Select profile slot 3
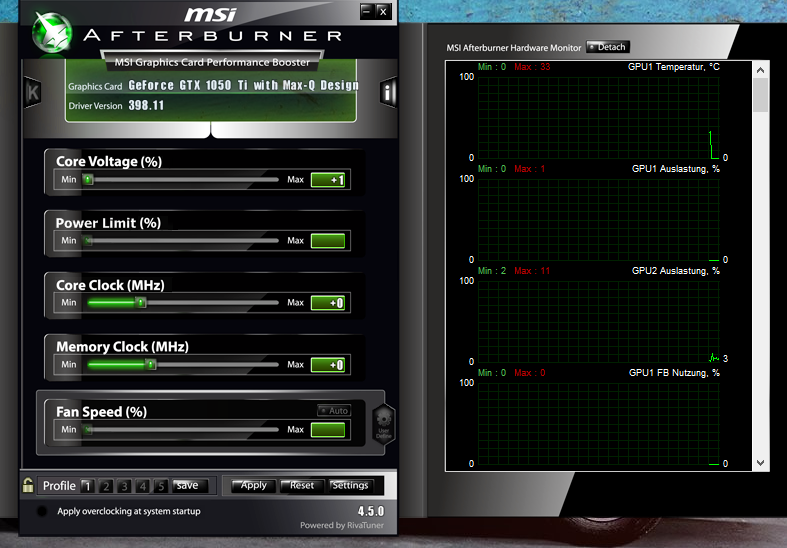The image size is (787, 548). 124,486
